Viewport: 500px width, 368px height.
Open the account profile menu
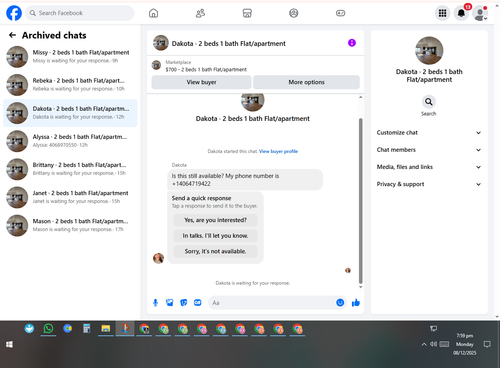pos(480,13)
